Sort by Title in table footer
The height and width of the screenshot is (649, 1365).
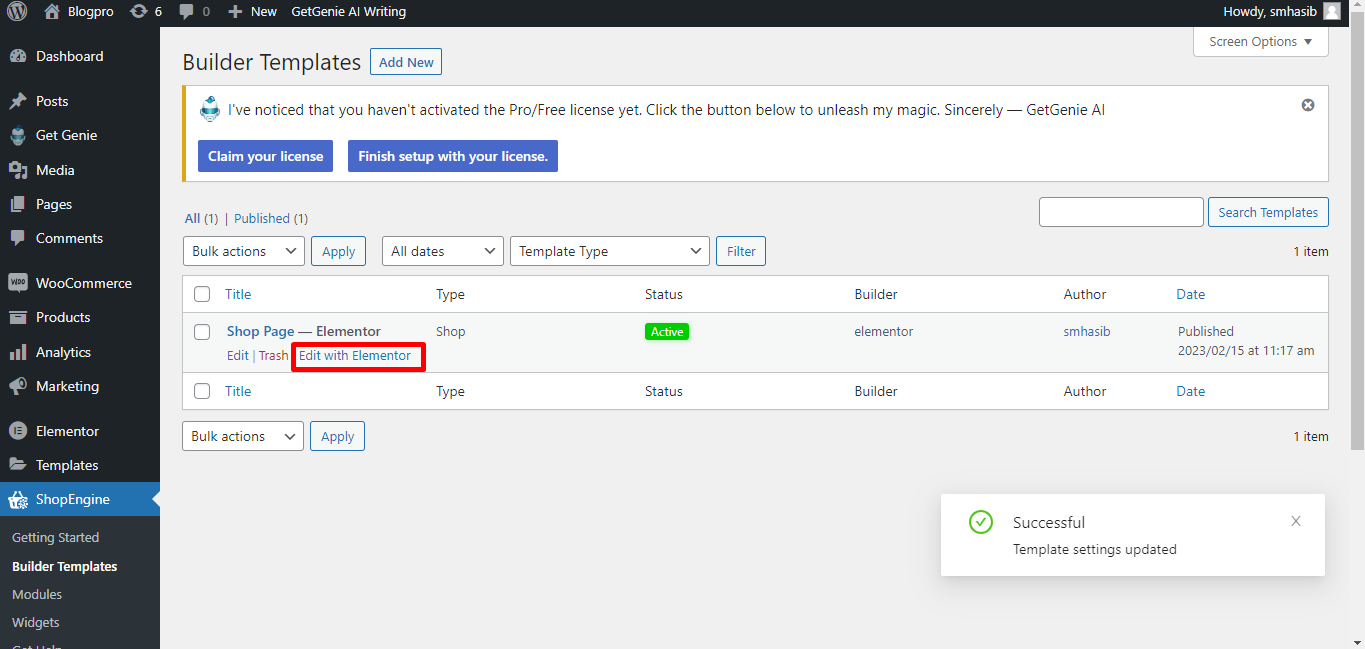(x=238, y=391)
